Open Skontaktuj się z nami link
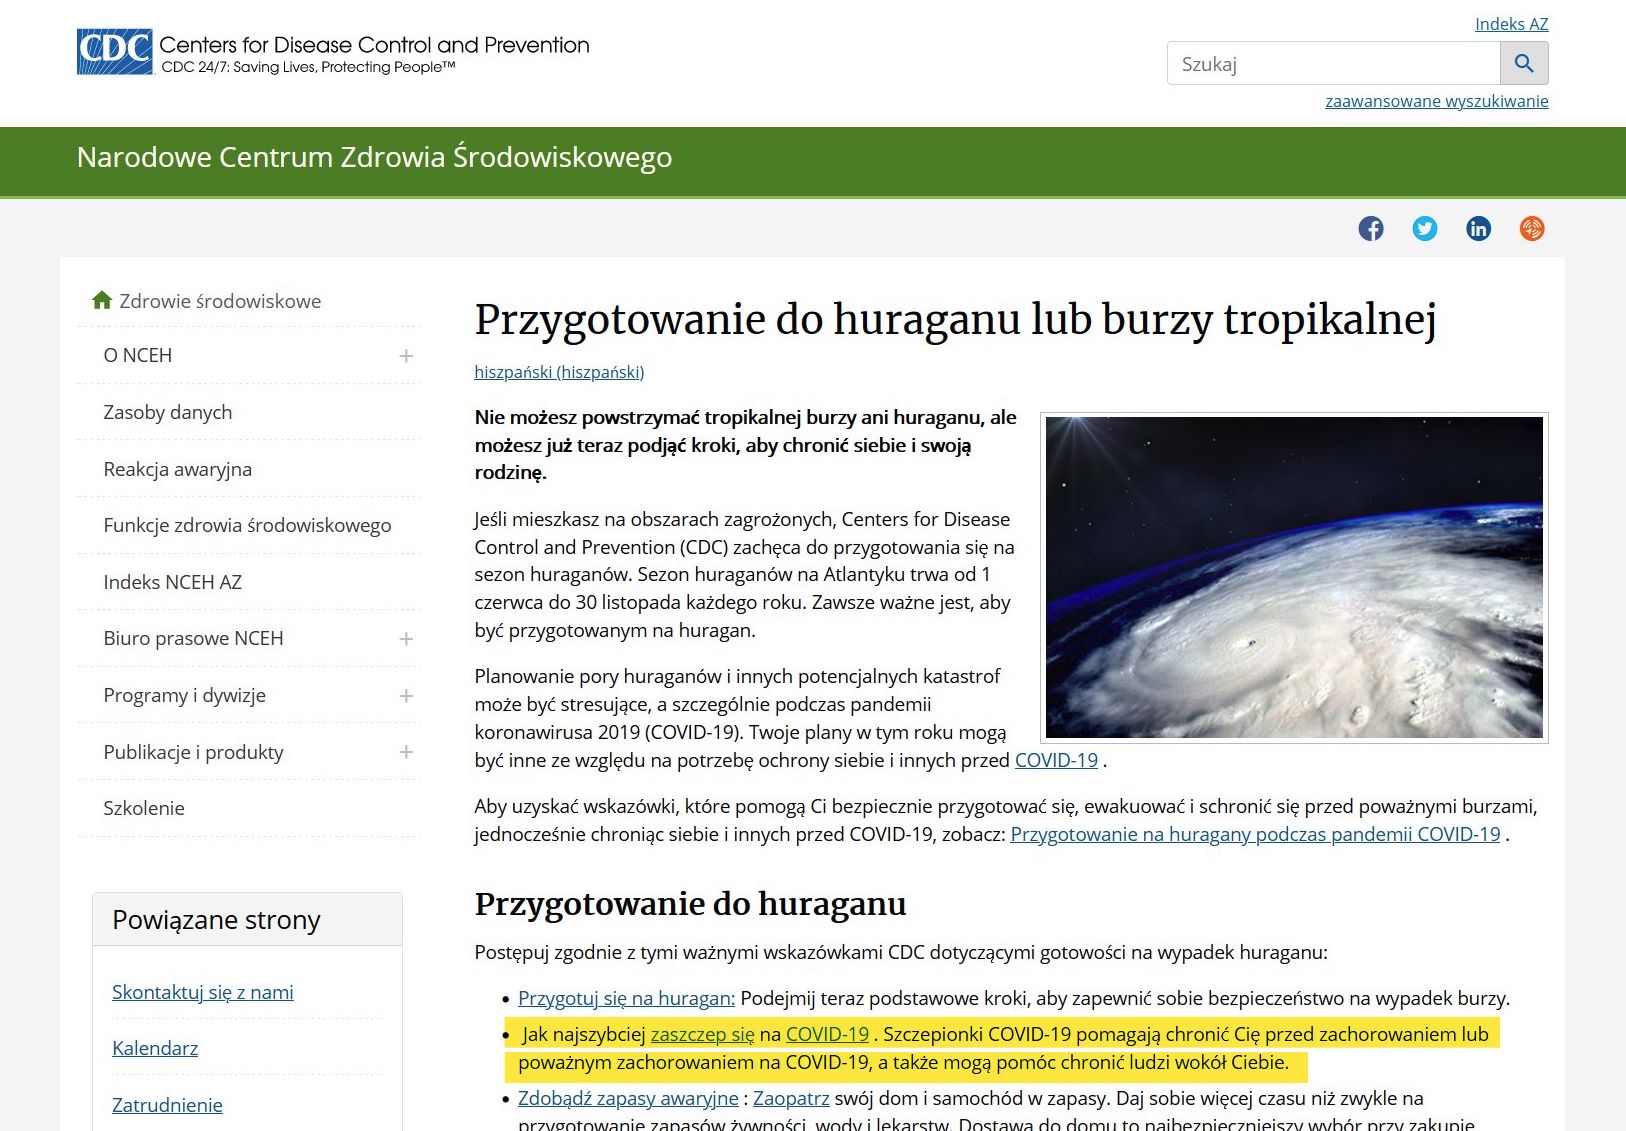Image resolution: width=1626 pixels, height=1131 pixels. pyautogui.click(x=203, y=992)
